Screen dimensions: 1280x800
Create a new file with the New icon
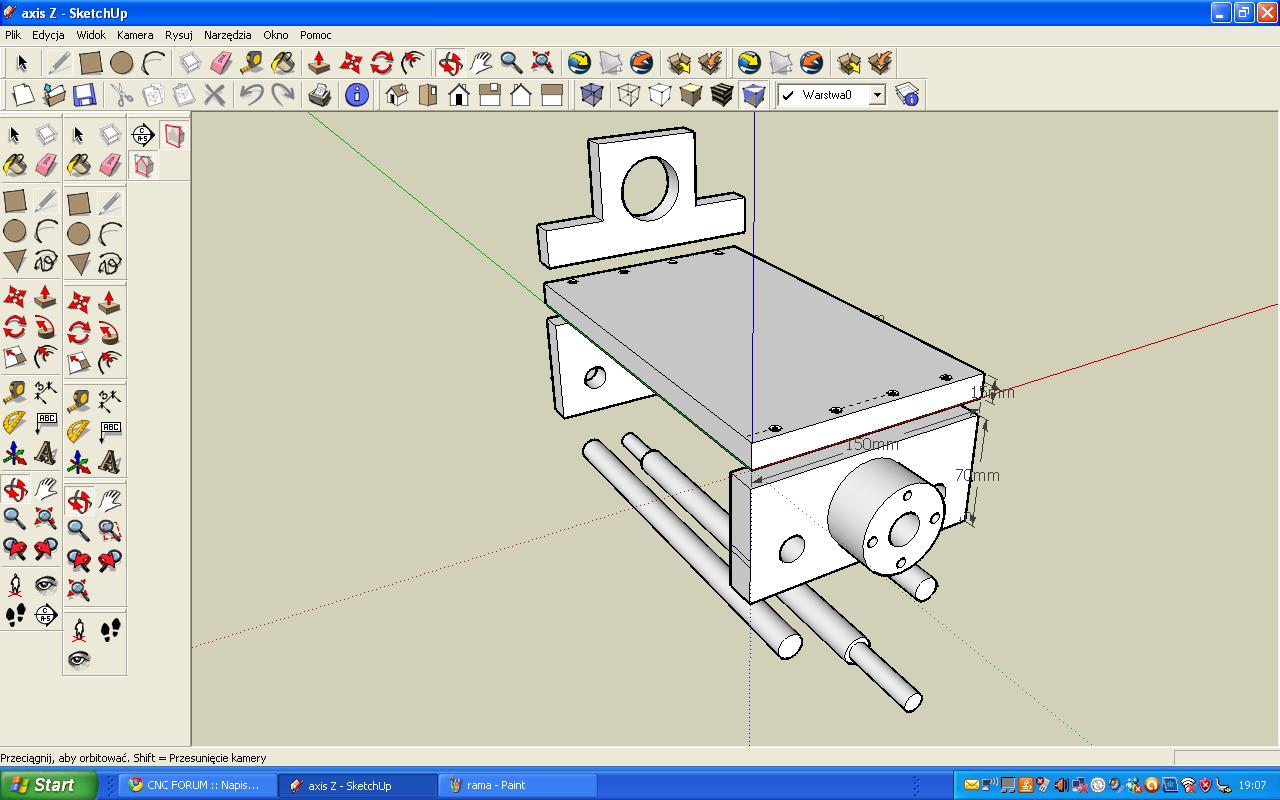coord(23,95)
